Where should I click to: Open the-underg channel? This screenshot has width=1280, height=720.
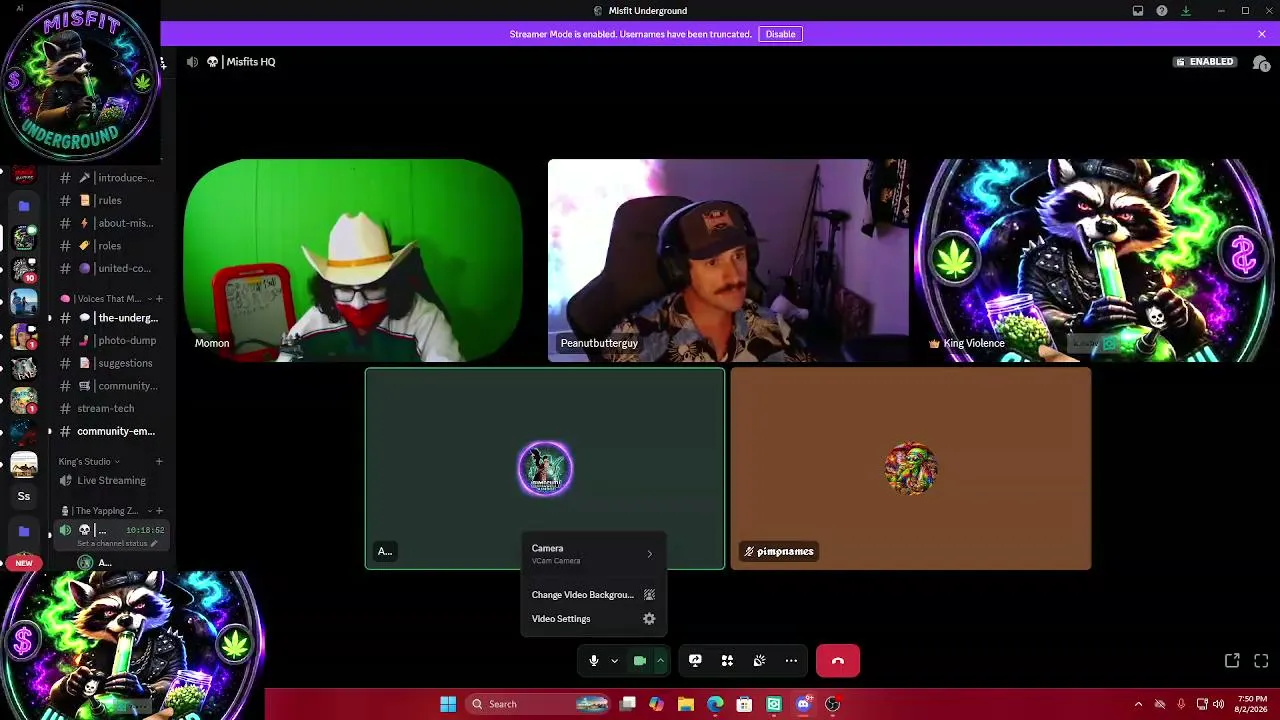coord(110,318)
